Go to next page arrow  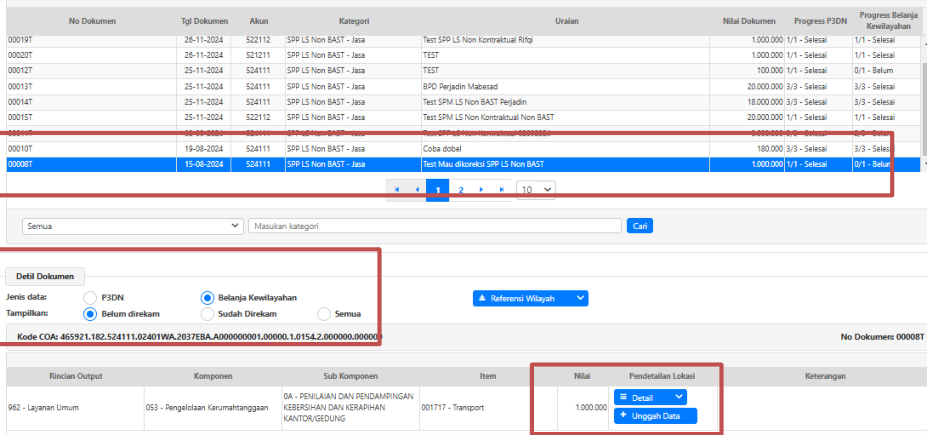tap(481, 189)
